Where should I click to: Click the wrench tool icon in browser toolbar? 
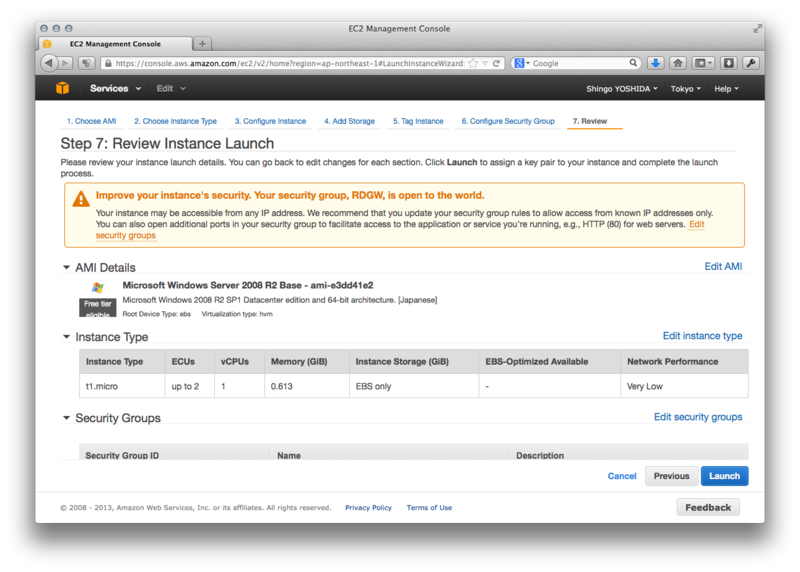click(751, 63)
